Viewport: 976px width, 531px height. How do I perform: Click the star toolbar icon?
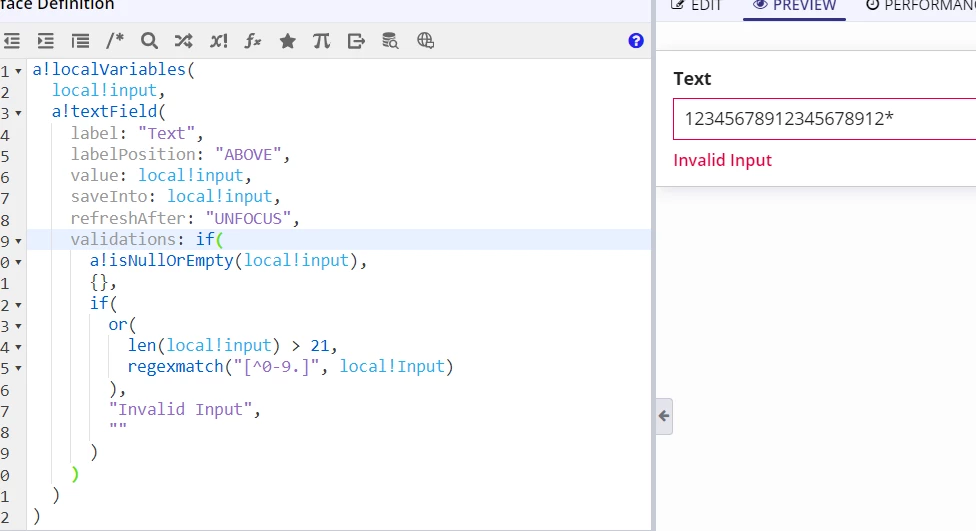point(288,41)
